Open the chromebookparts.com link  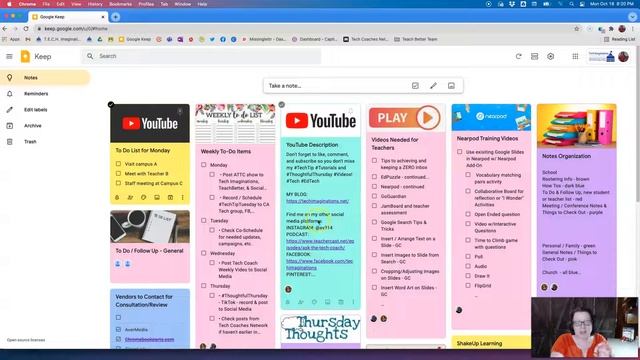149,339
